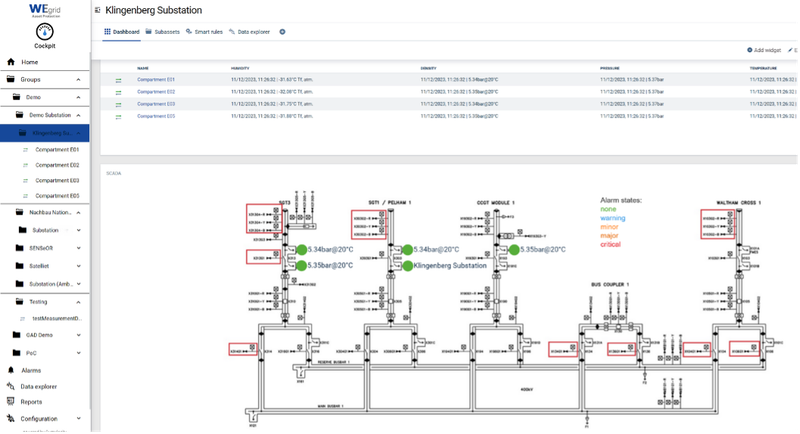Open the Compartment E02 link in table
800x434 pixels.
tap(156, 92)
